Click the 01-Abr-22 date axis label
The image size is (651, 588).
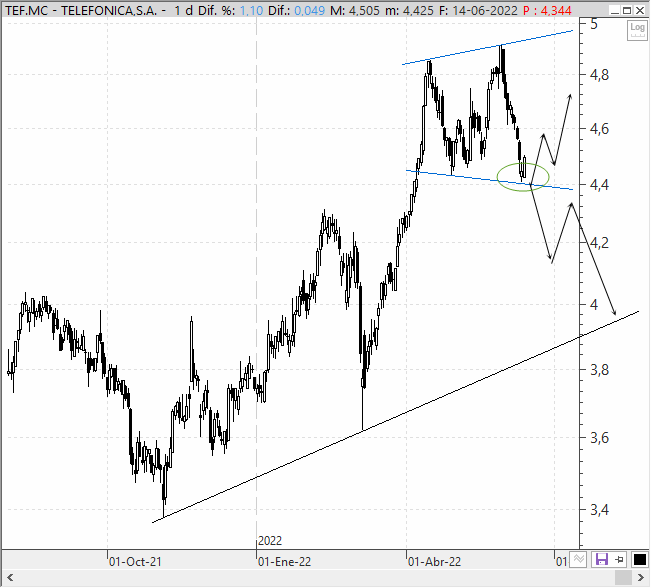pyautogui.click(x=434, y=562)
